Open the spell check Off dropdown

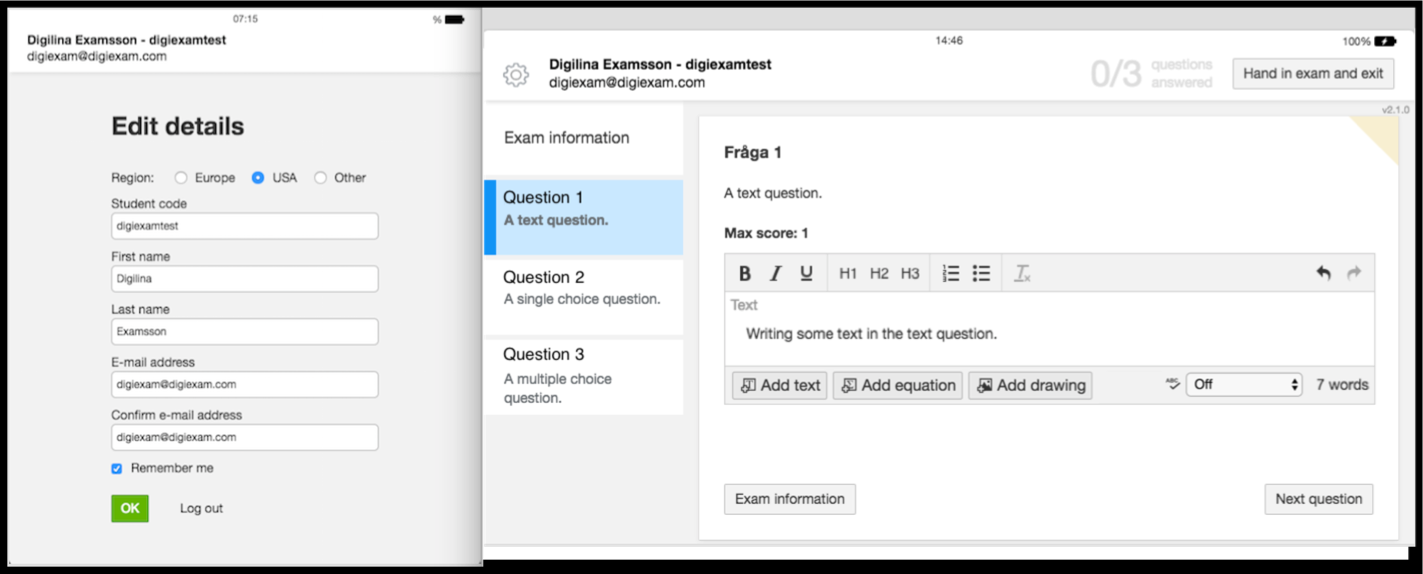[x=1244, y=384]
